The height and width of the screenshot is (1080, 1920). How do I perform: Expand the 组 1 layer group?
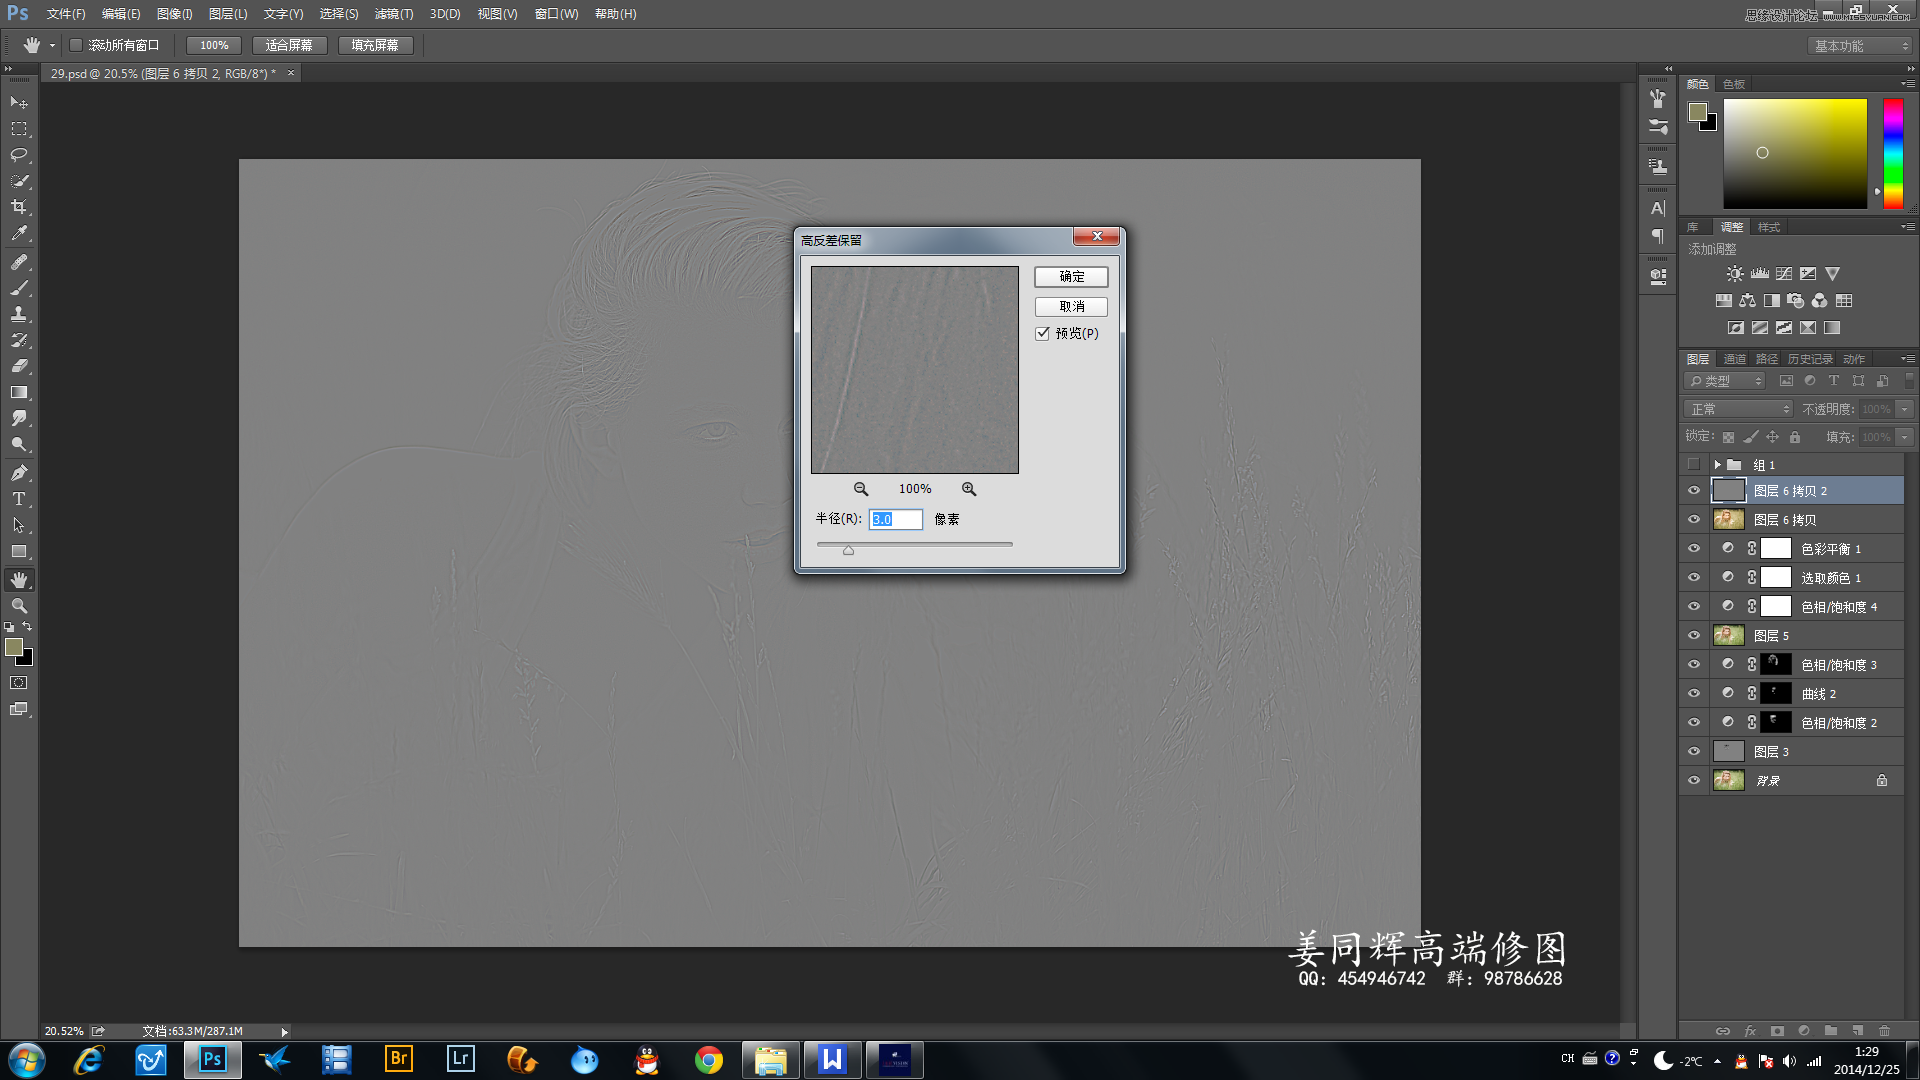pyautogui.click(x=1717, y=465)
